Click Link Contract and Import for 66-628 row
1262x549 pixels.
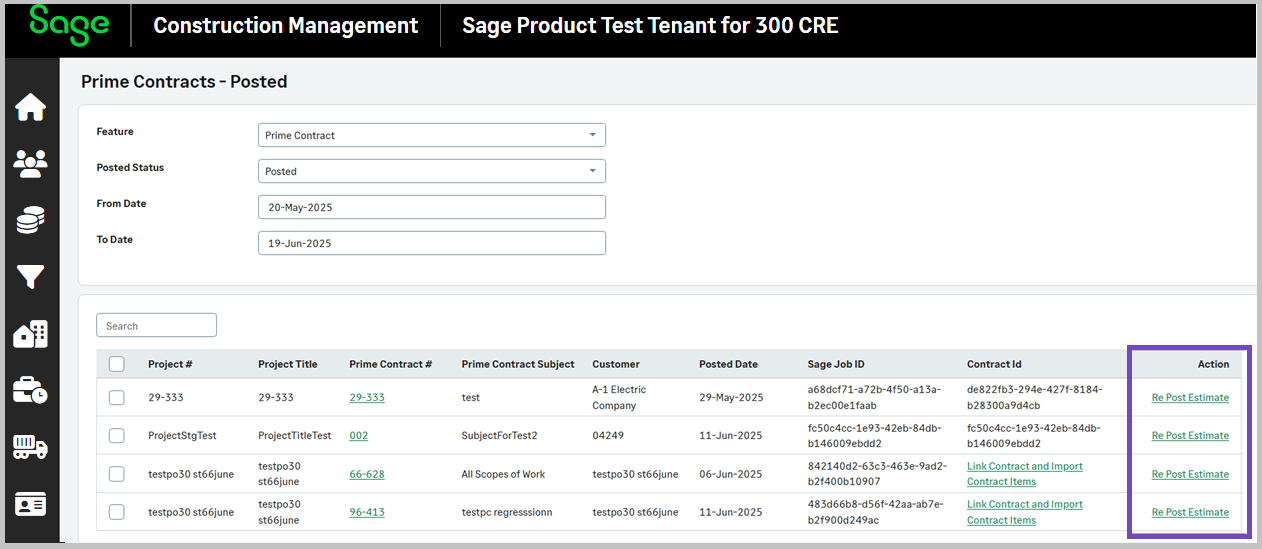point(1025,474)
